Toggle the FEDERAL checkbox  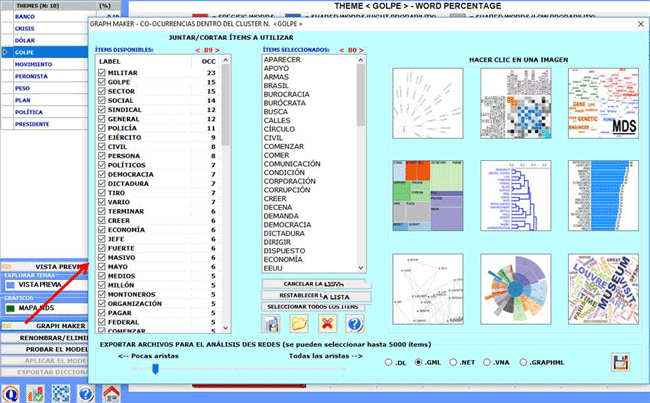(102, 322)
